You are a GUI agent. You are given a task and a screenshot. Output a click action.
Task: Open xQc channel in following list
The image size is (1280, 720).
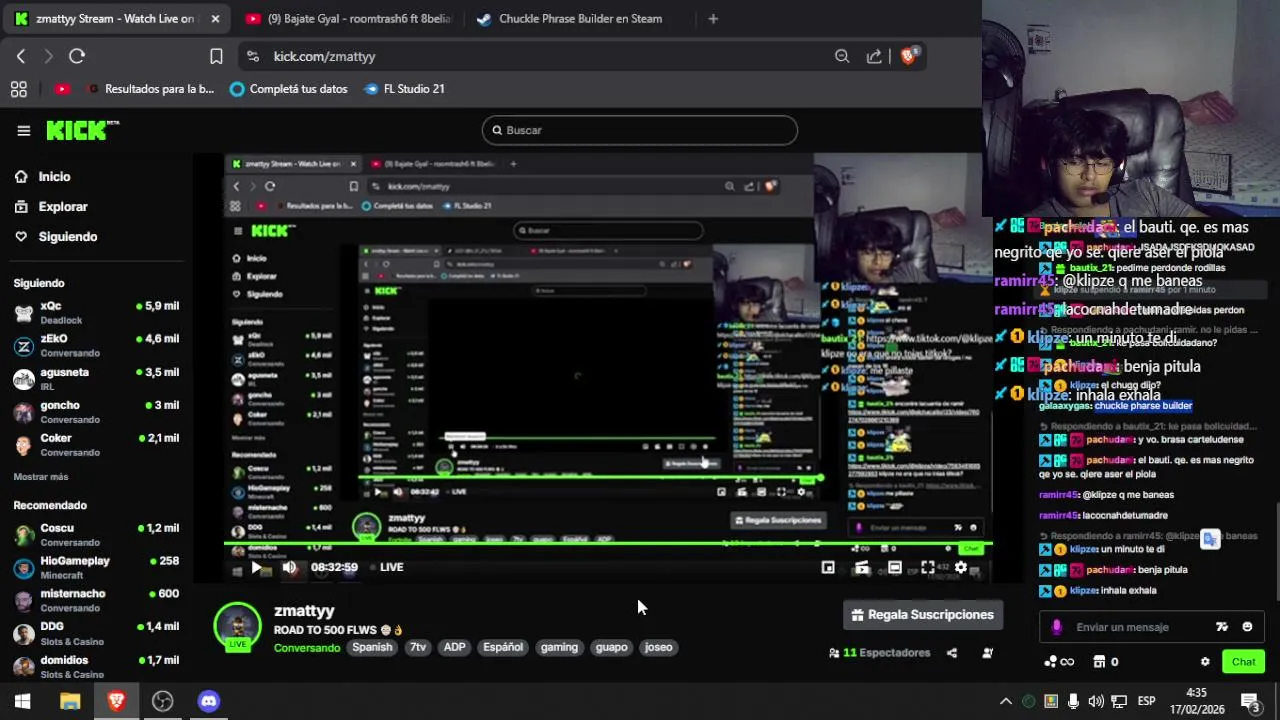(x=96, y=312)
